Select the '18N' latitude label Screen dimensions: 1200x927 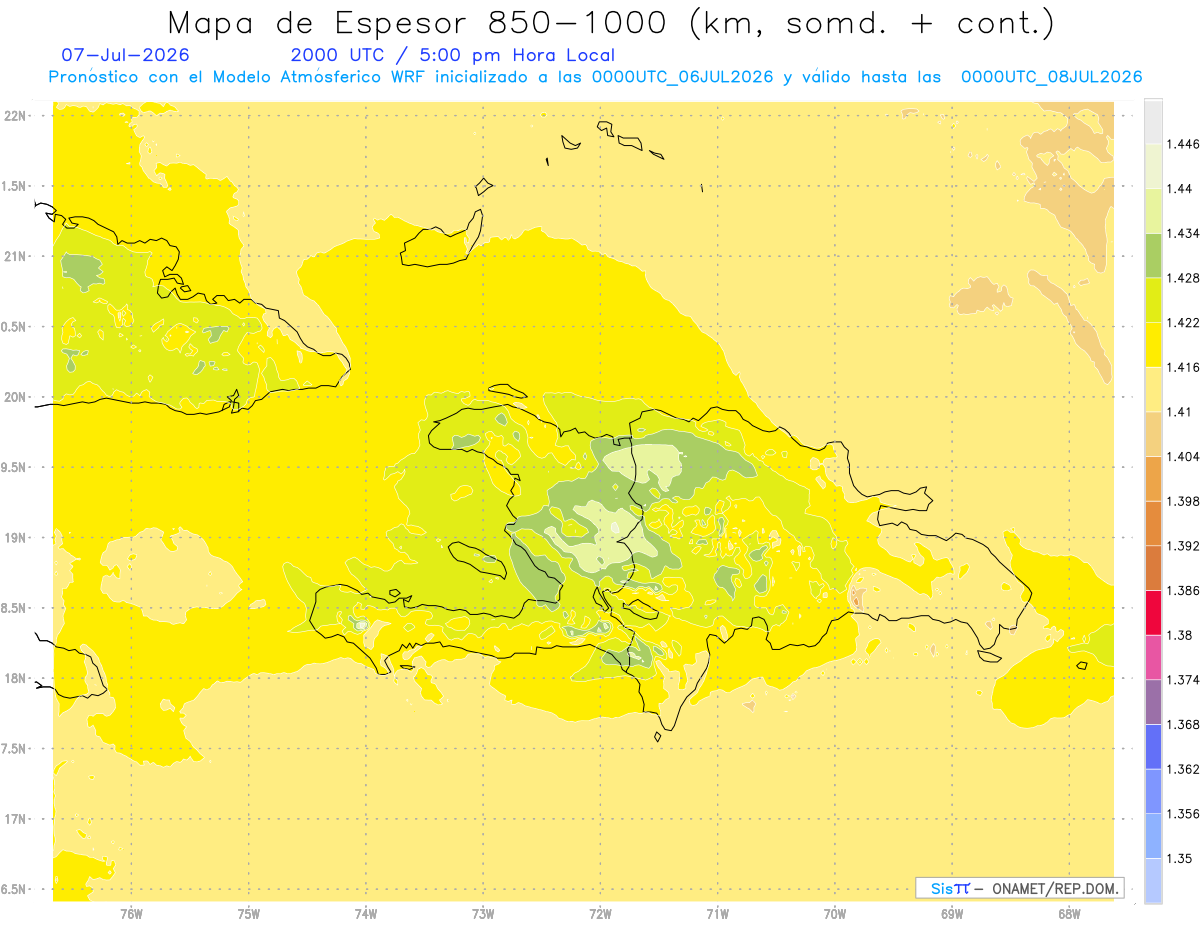coord(14,678)
